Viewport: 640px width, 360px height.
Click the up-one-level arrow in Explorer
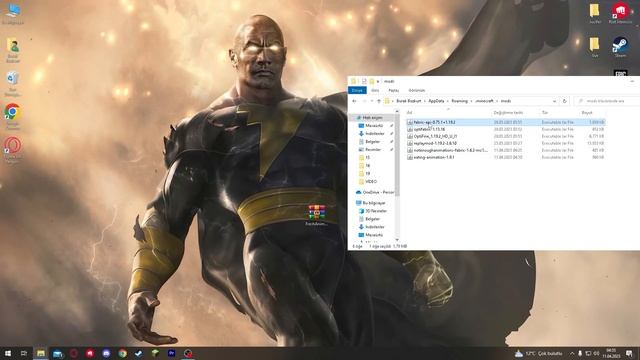379,101
